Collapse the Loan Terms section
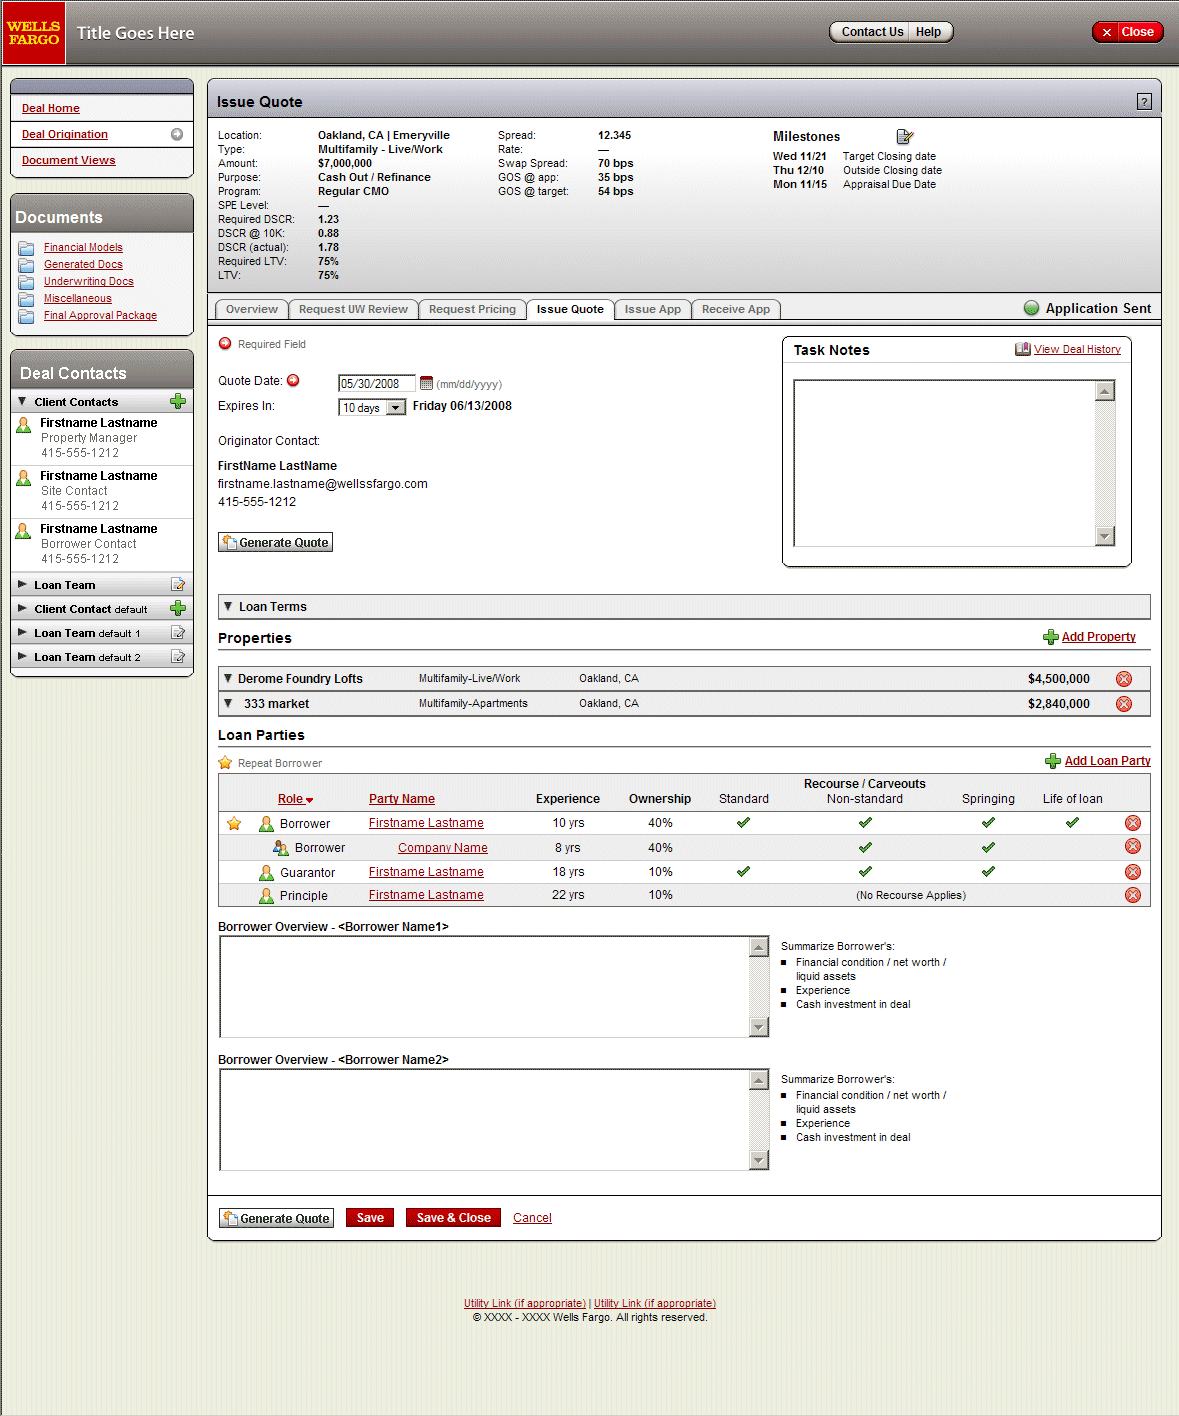Image resolution: width=1179 pixels, height=1416 pixels. [228, 607]
